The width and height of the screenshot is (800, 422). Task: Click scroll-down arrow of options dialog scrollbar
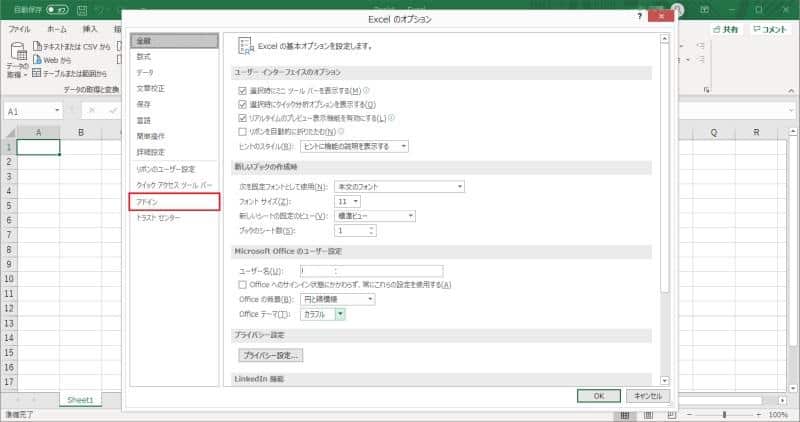coord(664,381)
